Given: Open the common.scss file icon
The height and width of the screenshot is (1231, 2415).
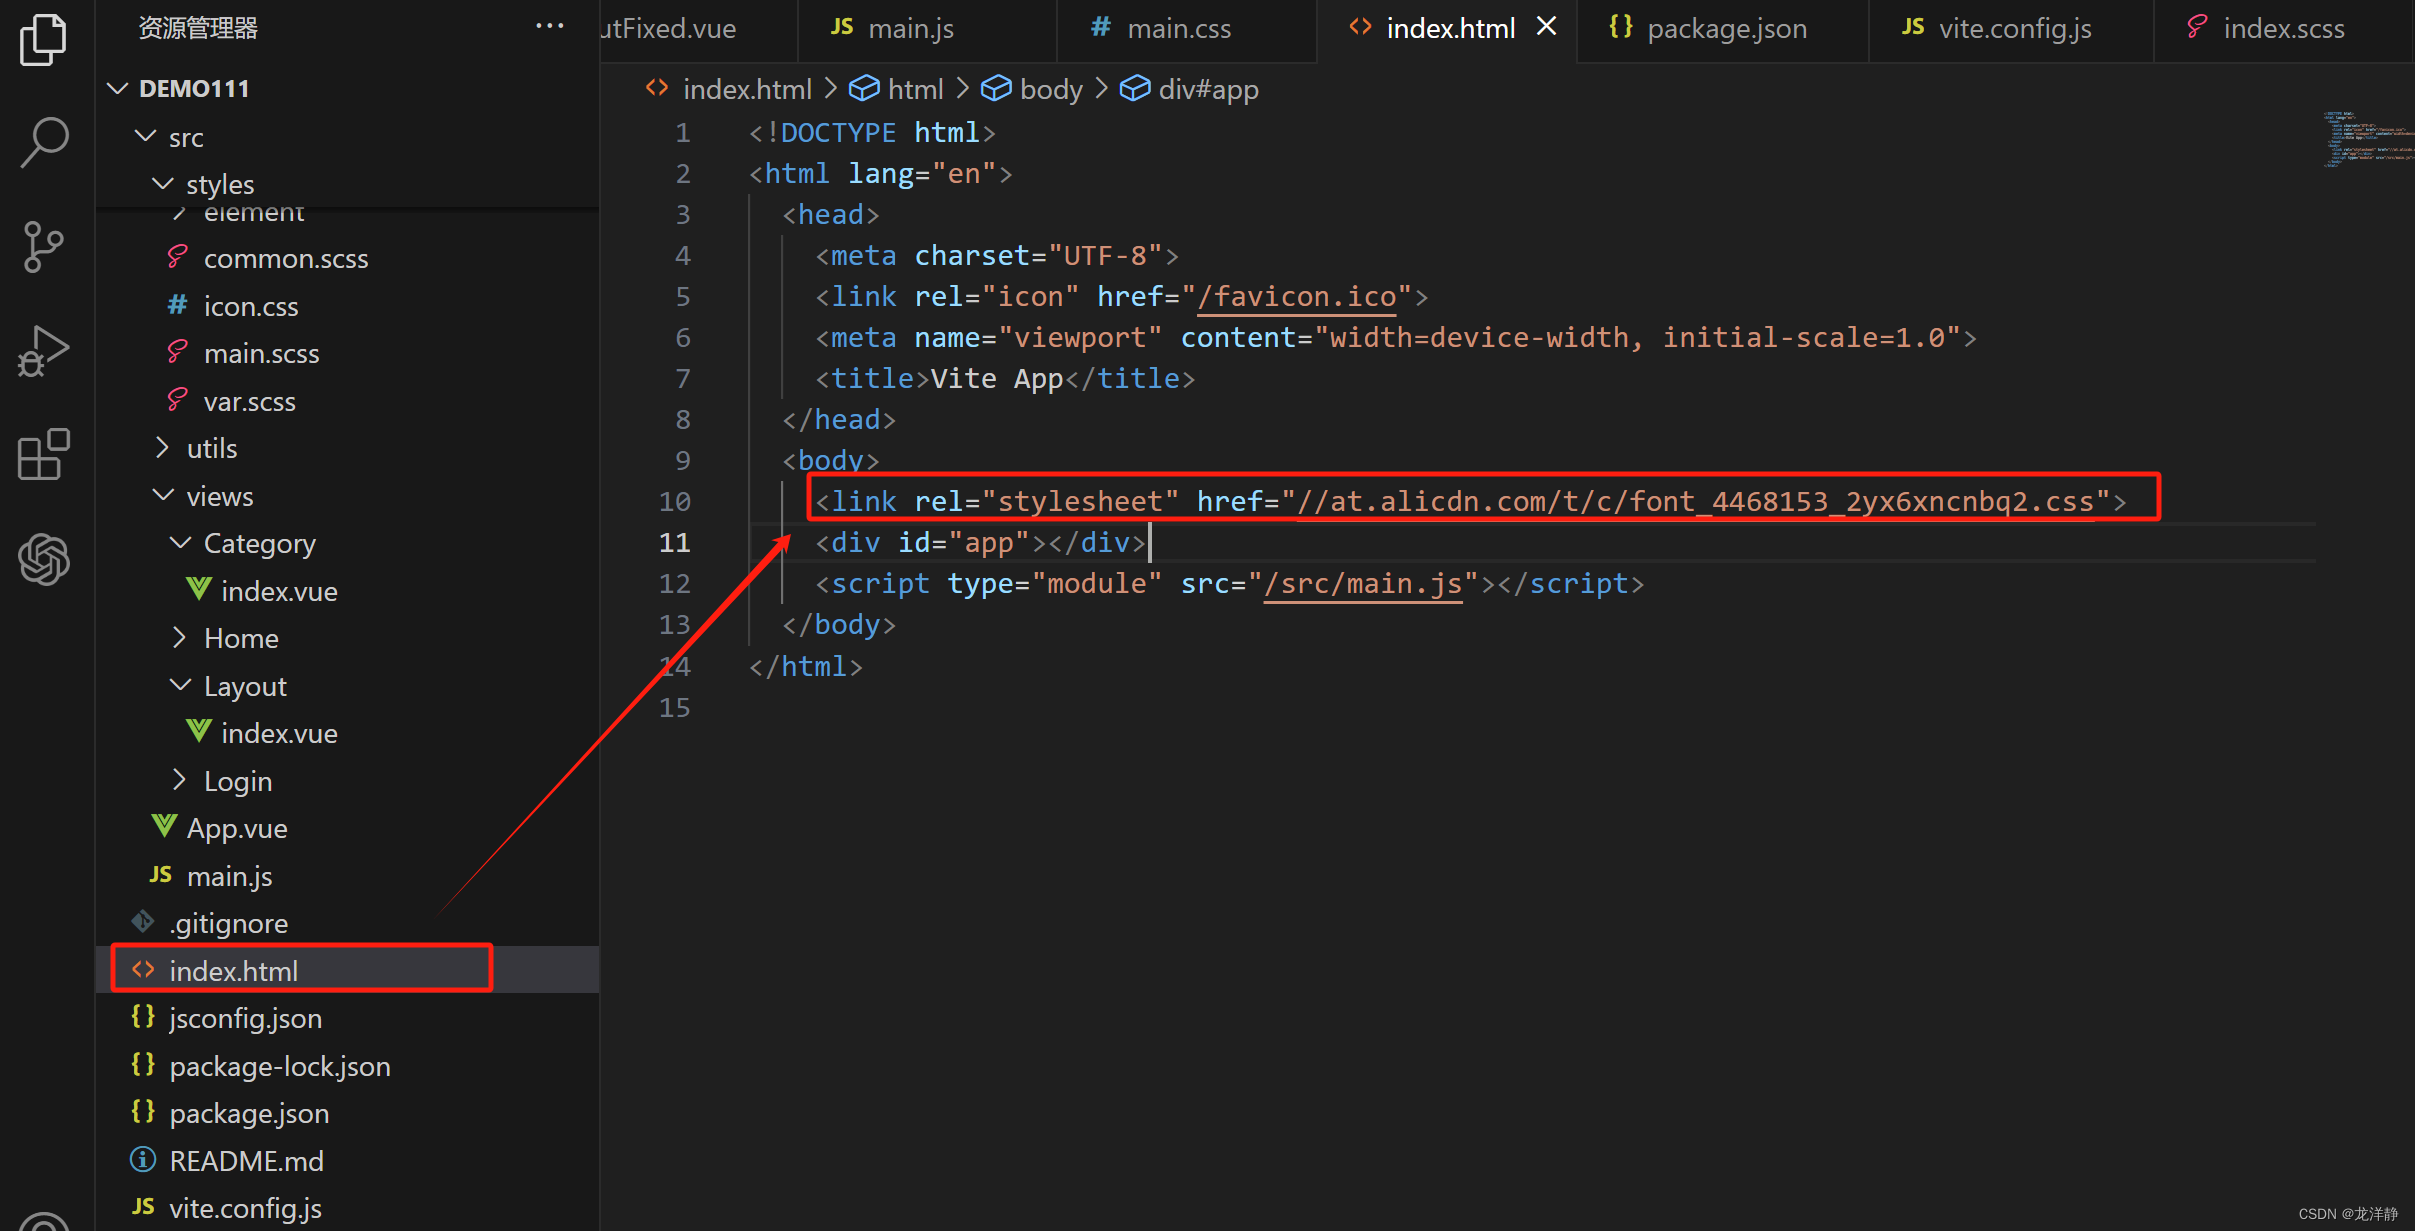Looking at the screenshot, I should pos(177,258).
